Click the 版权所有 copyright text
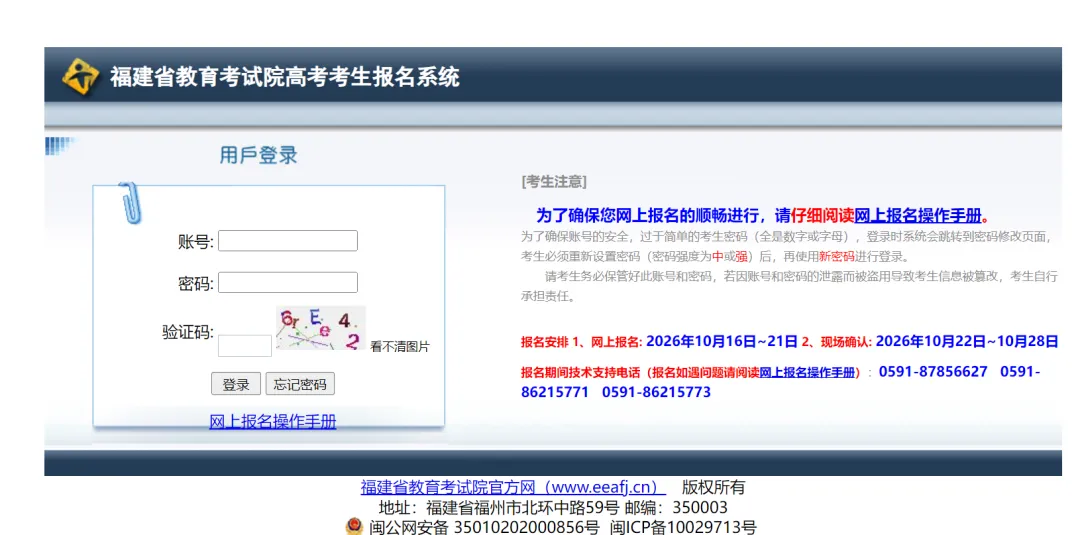Image resolution: width=1080 pixels, height=535 pixels. pos(714,487)
